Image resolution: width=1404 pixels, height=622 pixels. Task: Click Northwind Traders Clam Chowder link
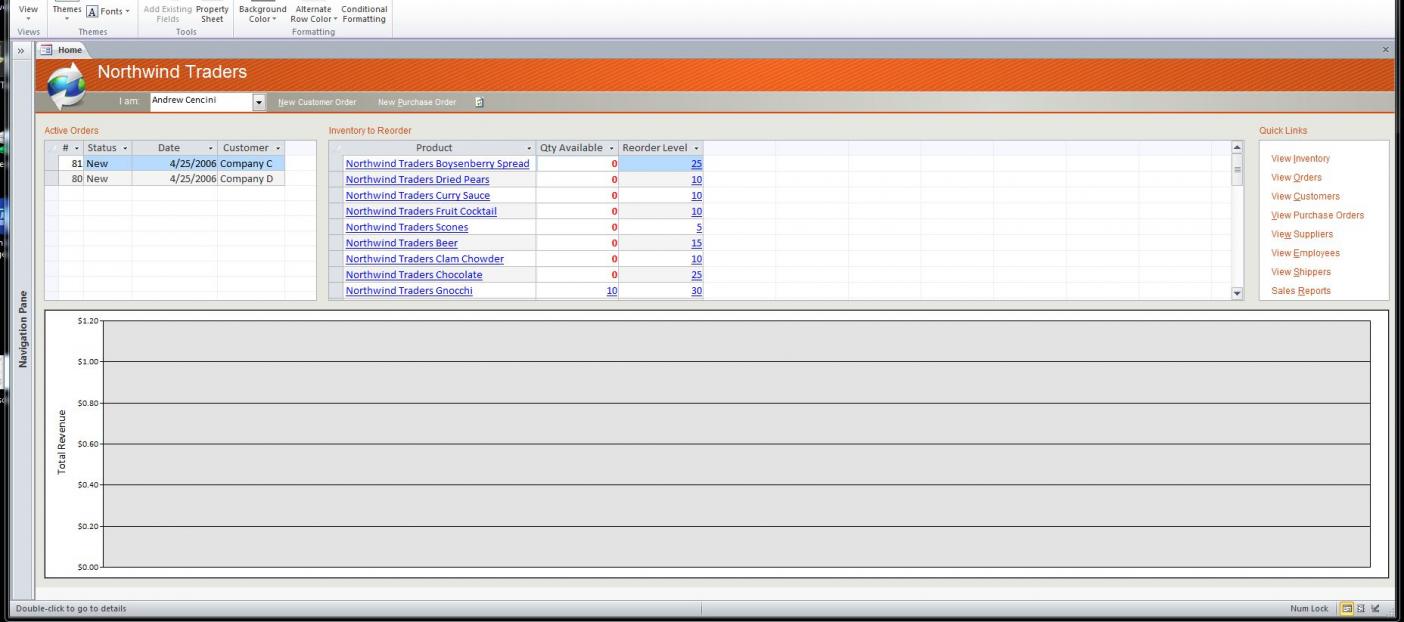click(425, 260)
